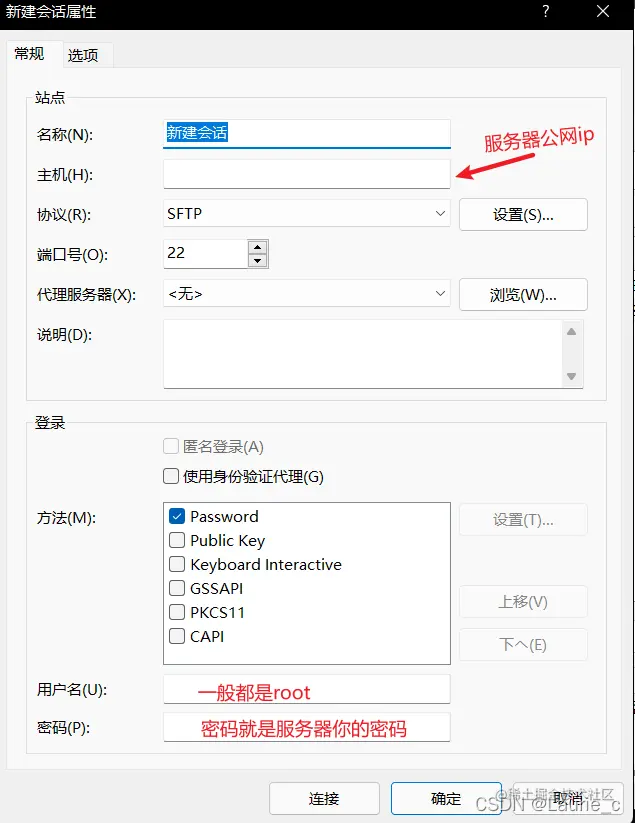Check the 使用身份验证代理(G) option
The width and height of the screenshot is (635, 823).
pyautogui.click(x=169, y=477)
